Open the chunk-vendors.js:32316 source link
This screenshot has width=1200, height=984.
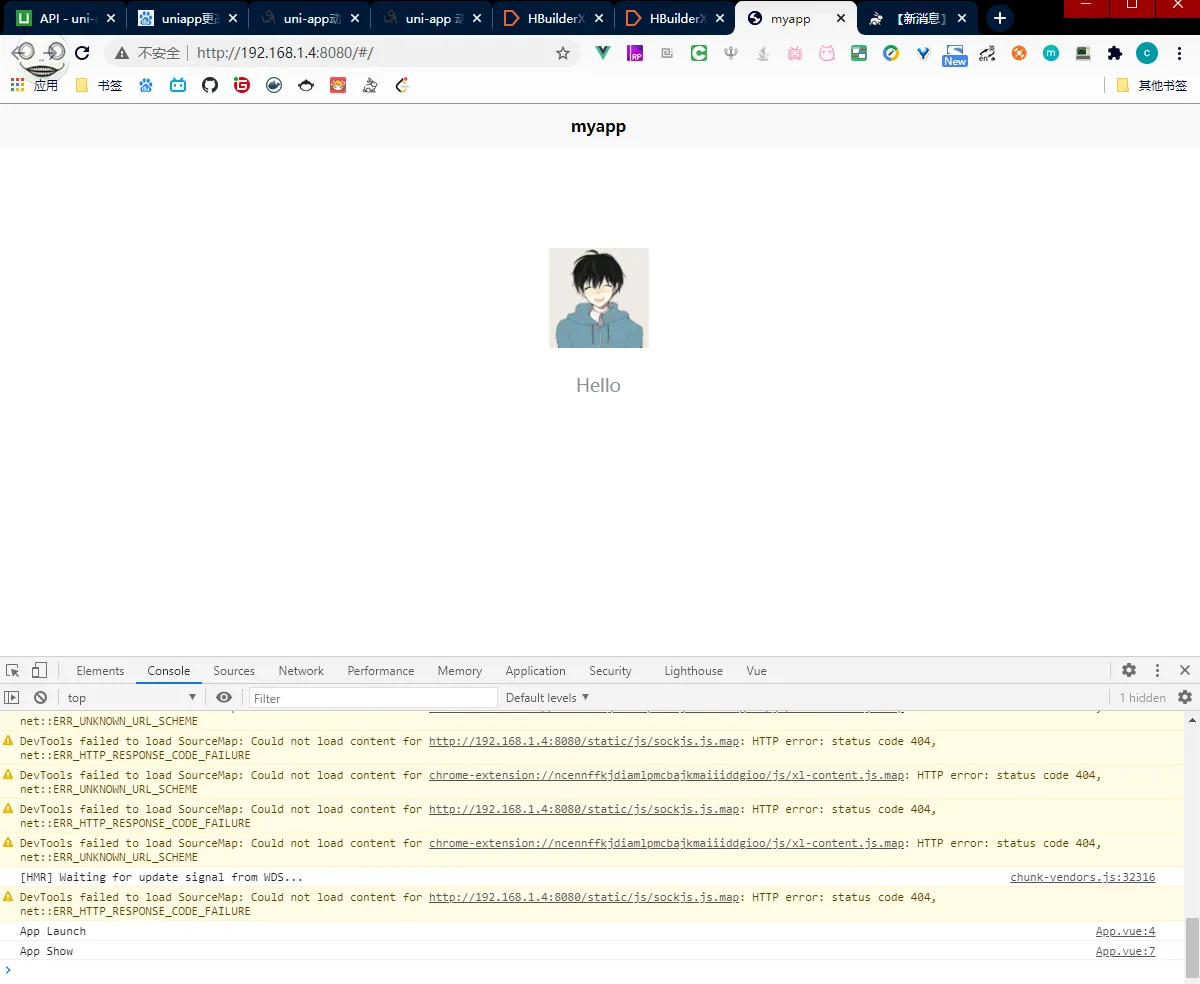1082,877
